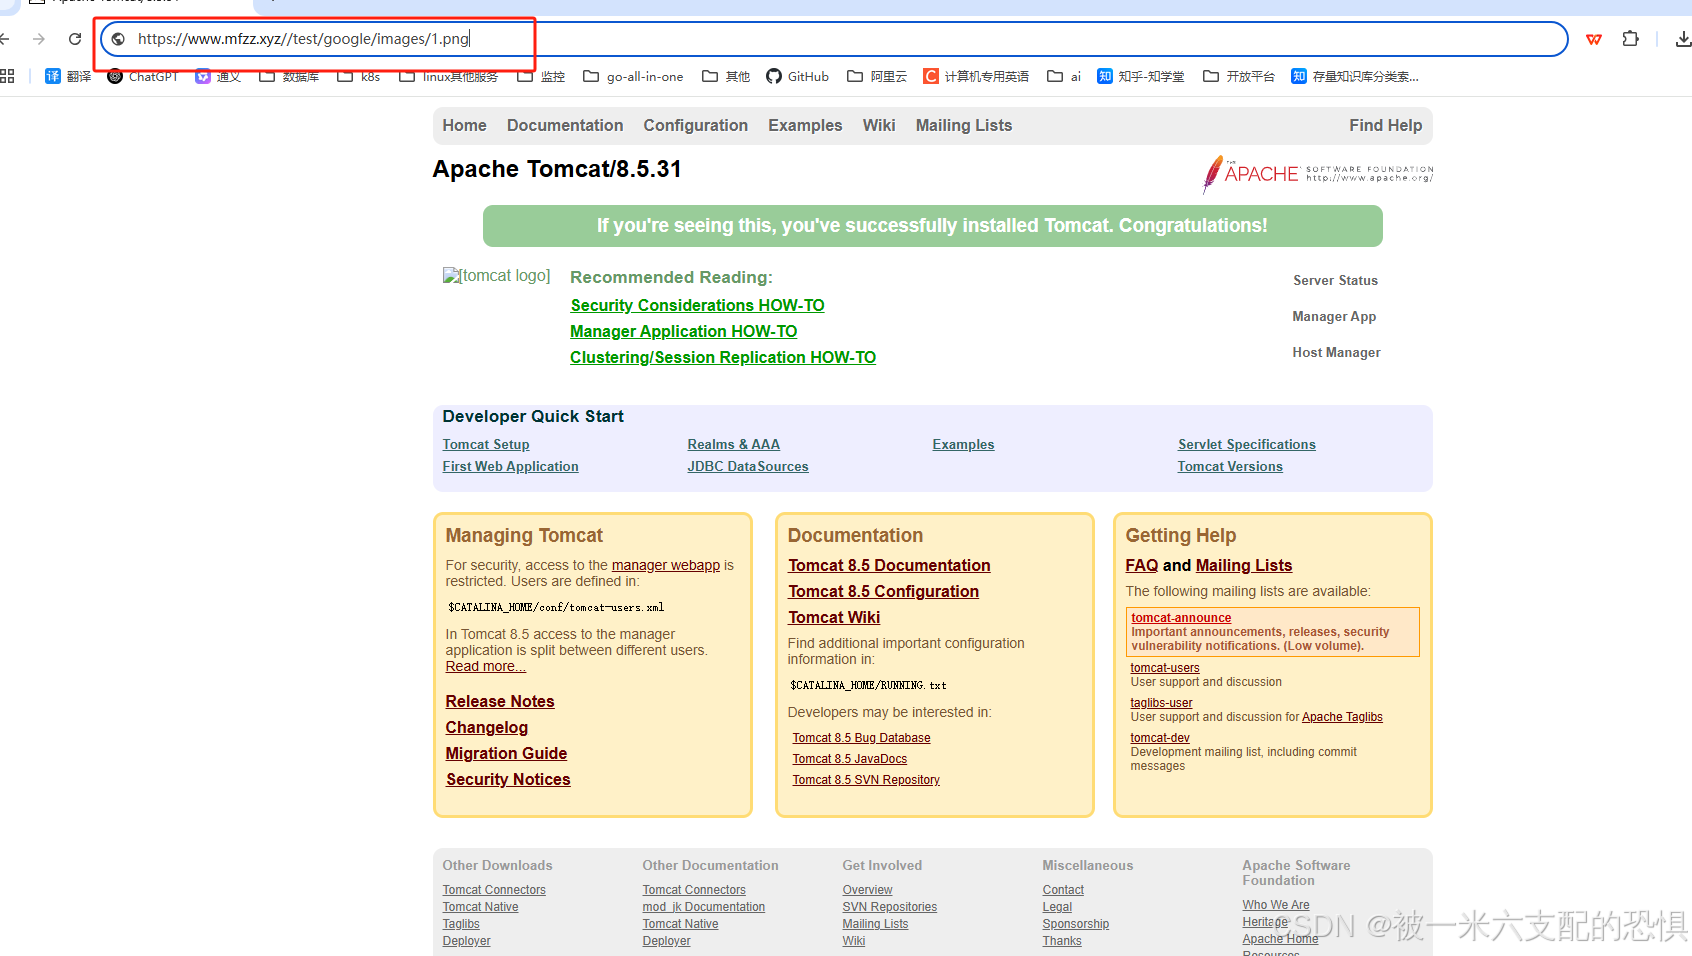This screenshot has width=1692, height=956.
Task: Open the GitHub bookmark
Action: (x=798, y=76)
